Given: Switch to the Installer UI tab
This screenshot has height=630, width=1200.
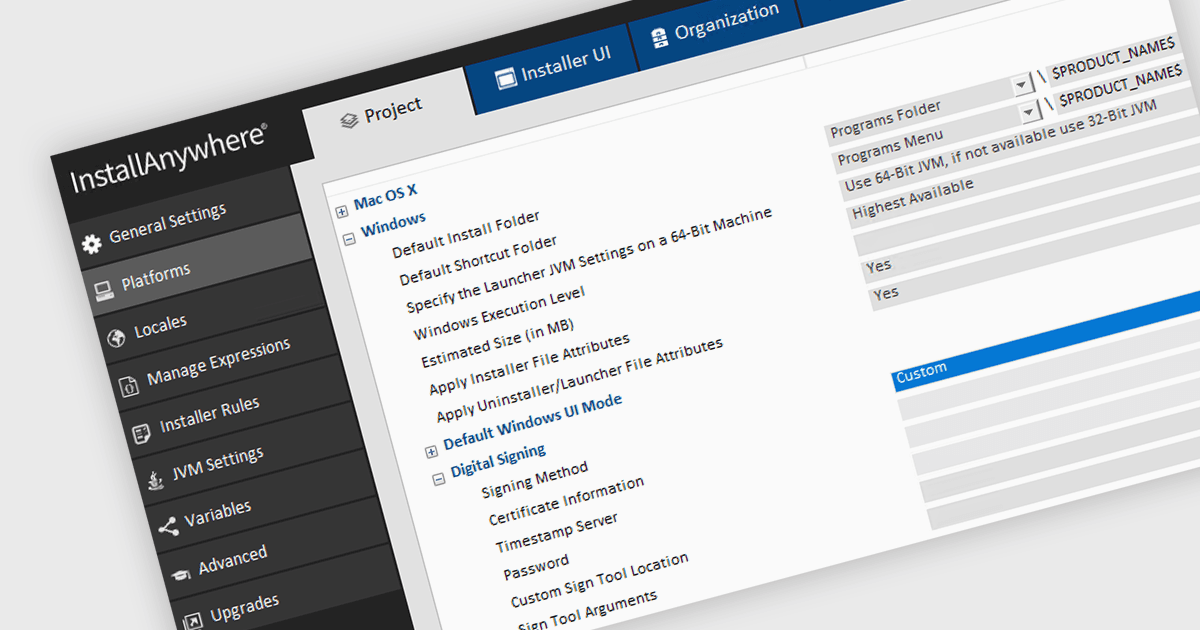Looking at the screenshot, I should 552,65.
